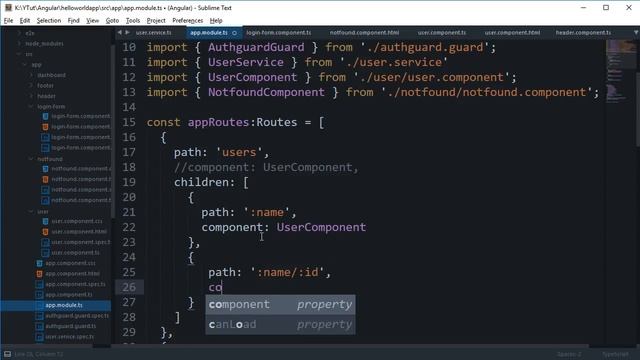The image size is (640, 360).
Task: Click the file icon of authguard.guard.ts
Action: [40, 326]
